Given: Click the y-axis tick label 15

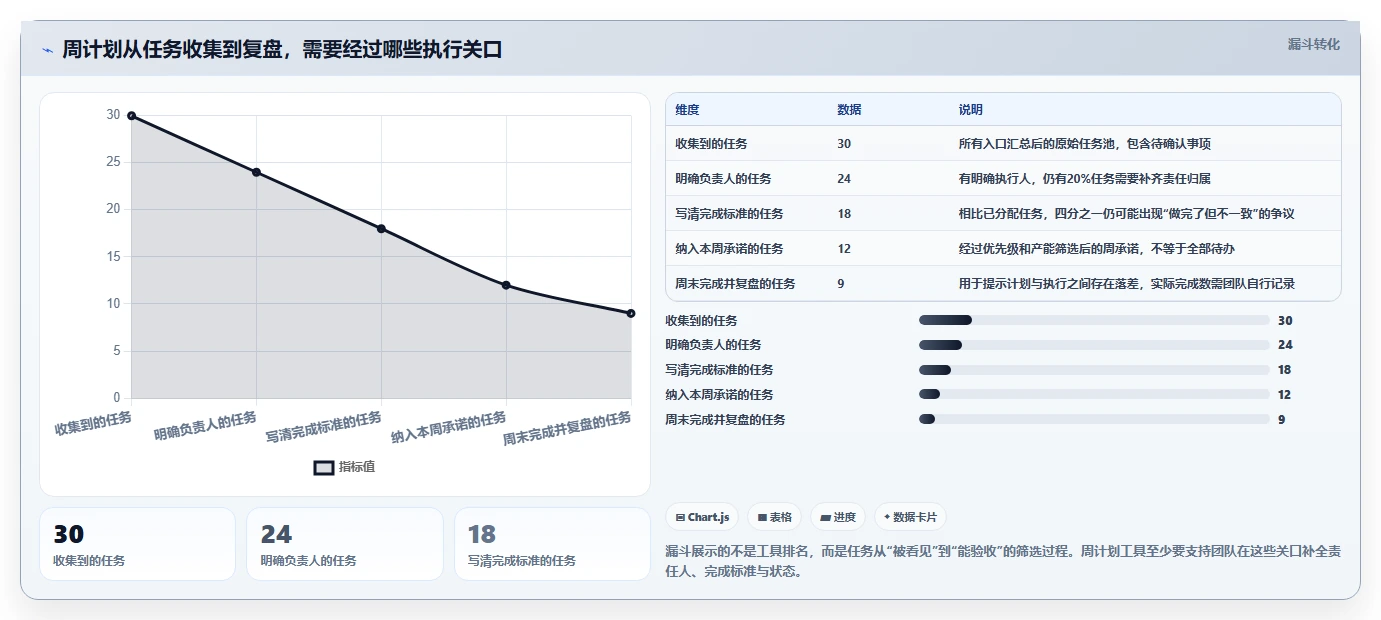Looking at the screenshot, I should pyautogui.click(x=113, y=257).
